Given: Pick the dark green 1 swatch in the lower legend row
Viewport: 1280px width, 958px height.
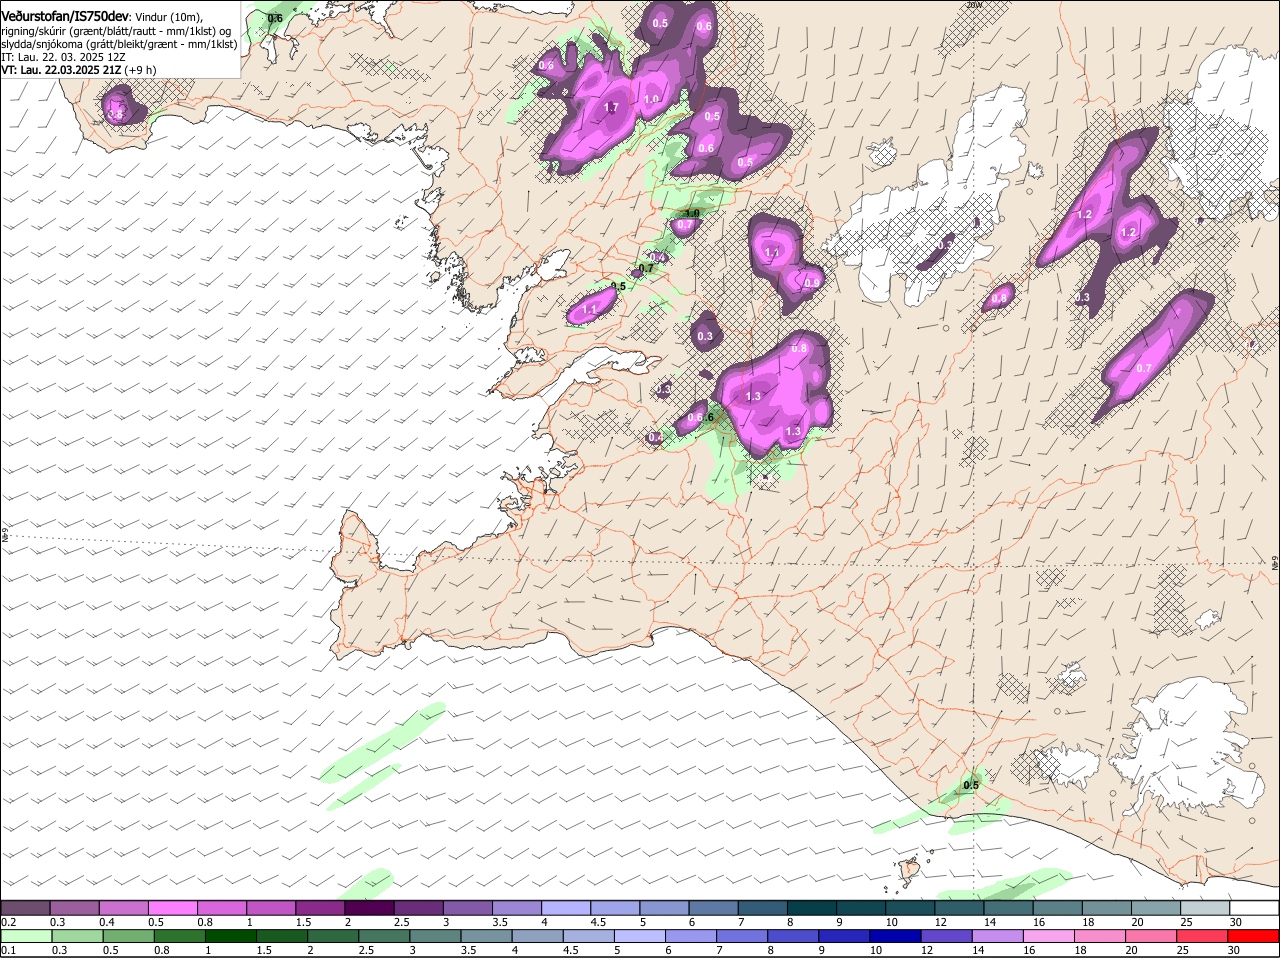Looking at the screenshot, I should coord(231,936).
